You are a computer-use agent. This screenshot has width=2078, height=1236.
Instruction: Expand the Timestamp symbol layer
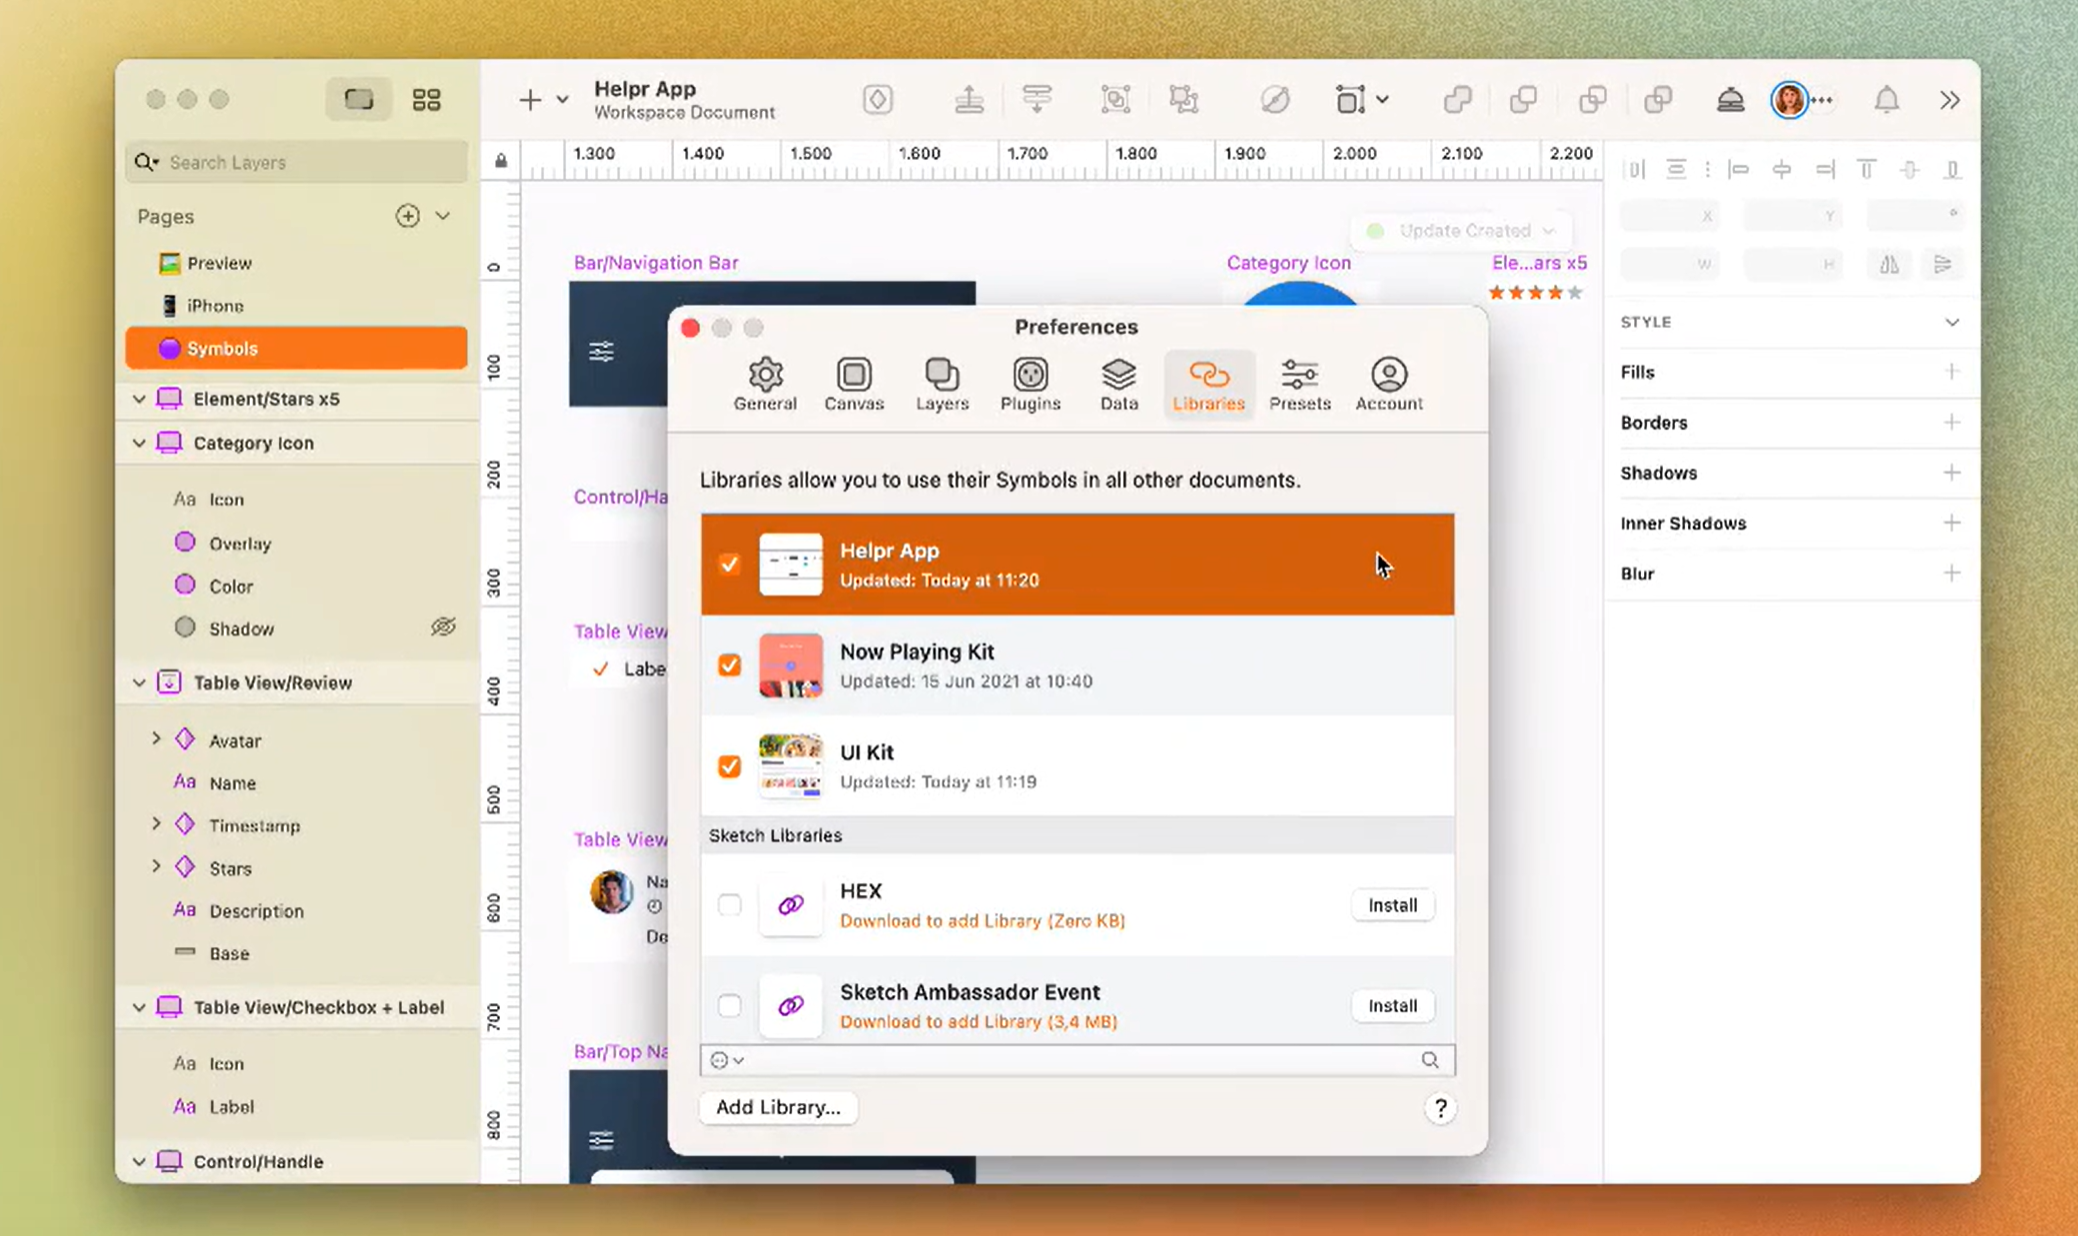click(156, 824)
